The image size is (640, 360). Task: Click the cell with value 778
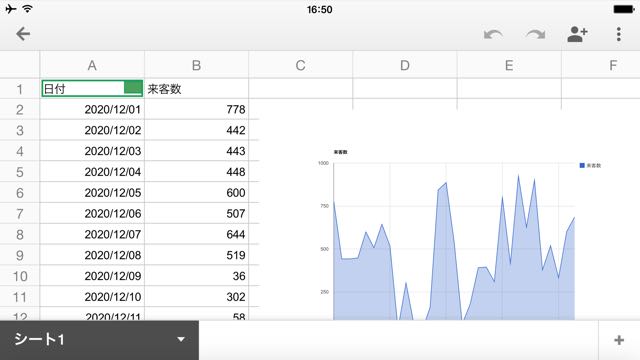[x=196, y=109]
